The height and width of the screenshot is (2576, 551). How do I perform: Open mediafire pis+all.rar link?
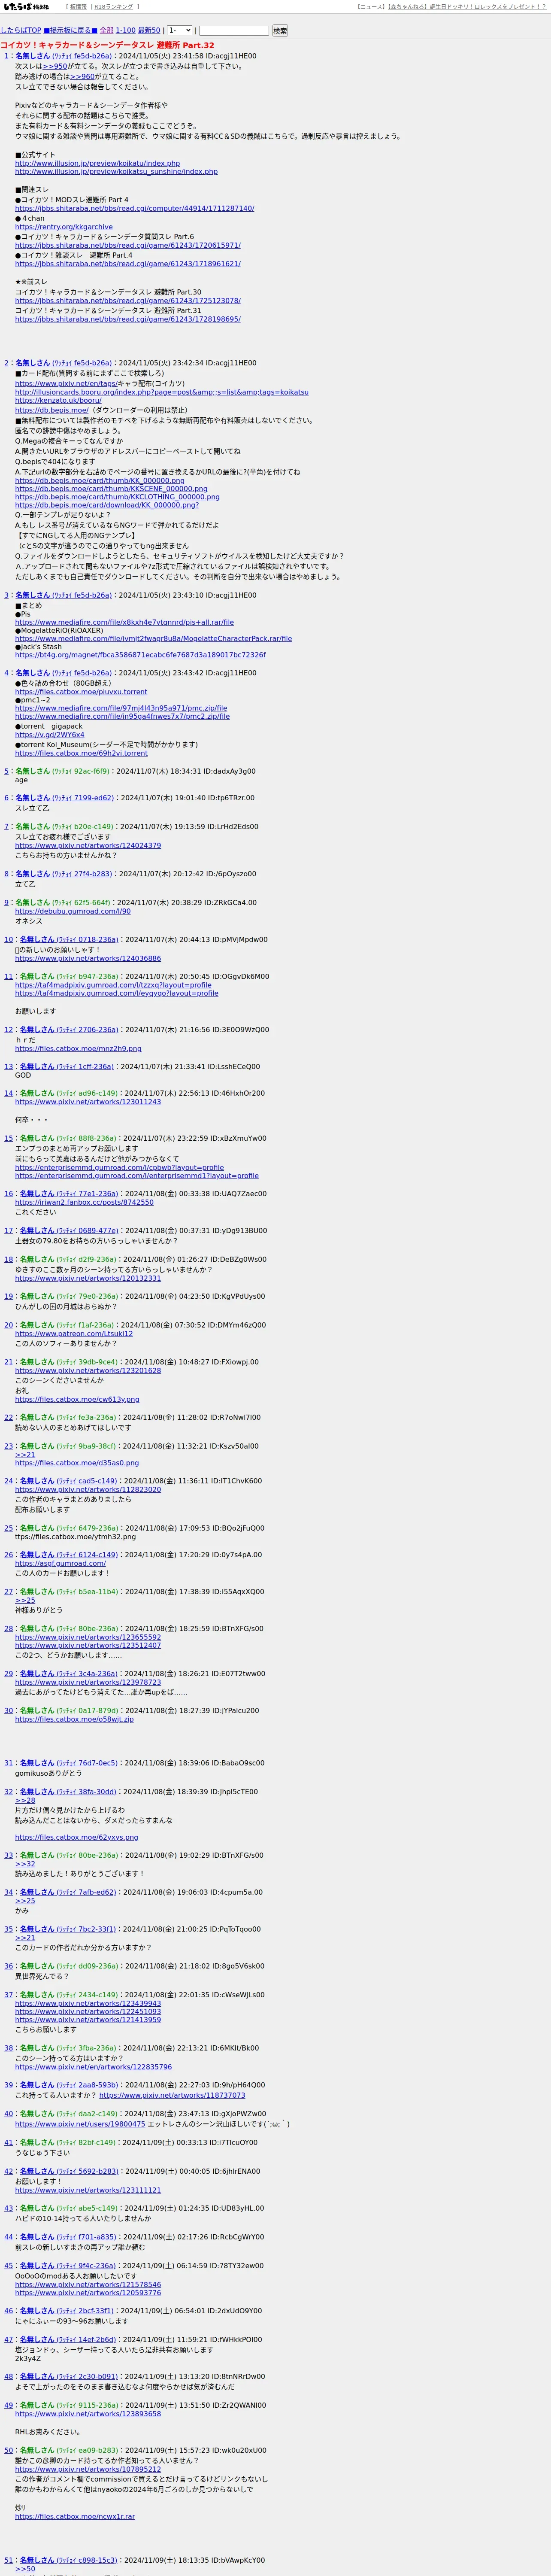124,622
